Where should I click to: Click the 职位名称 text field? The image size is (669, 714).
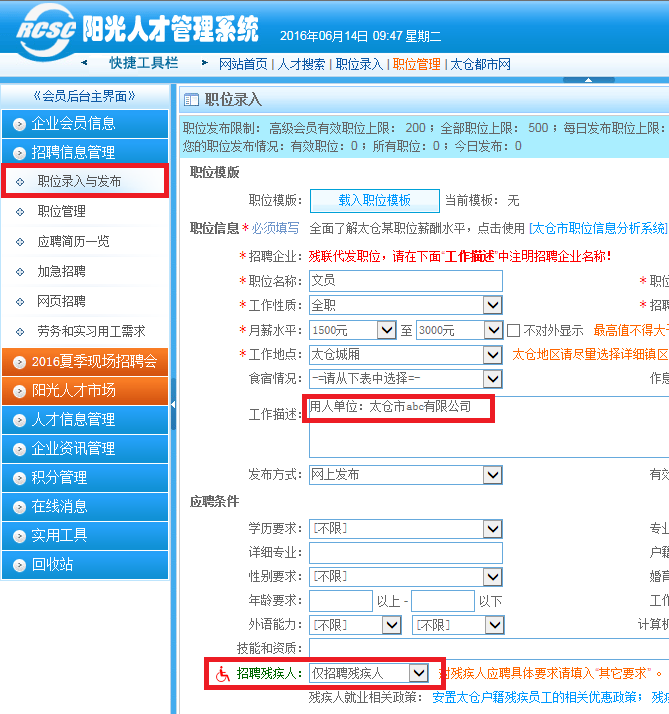pyautogui.click(x=405, y=281)
